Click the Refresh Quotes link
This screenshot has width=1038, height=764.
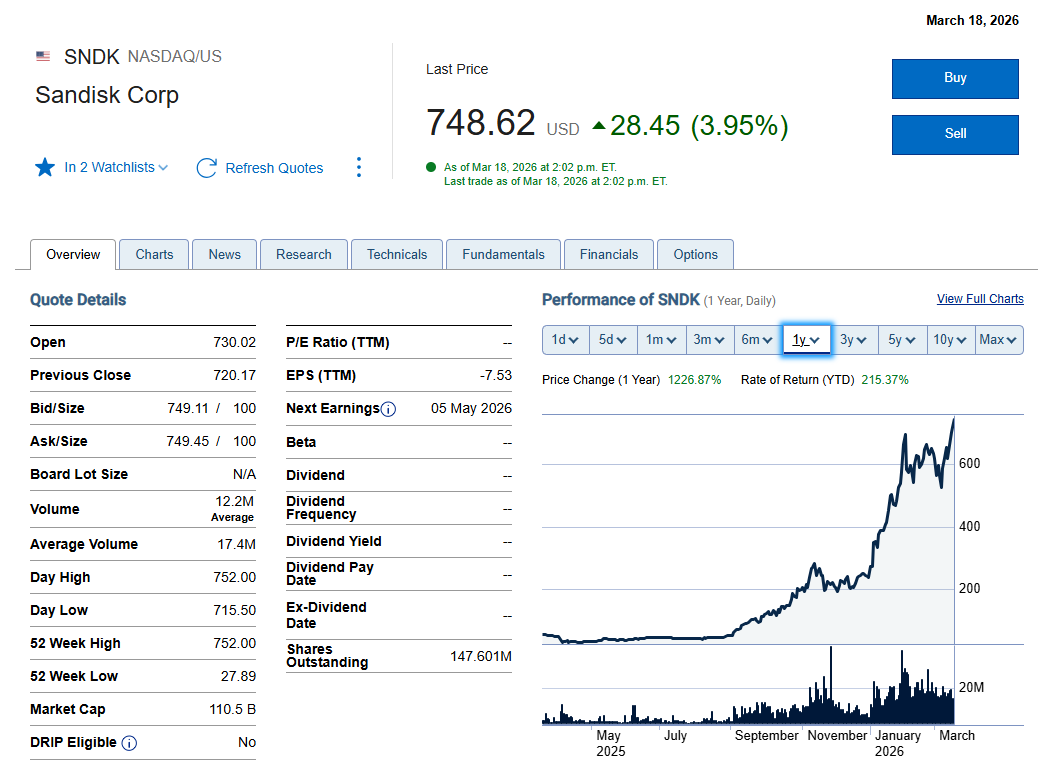(x=274, y=168)
